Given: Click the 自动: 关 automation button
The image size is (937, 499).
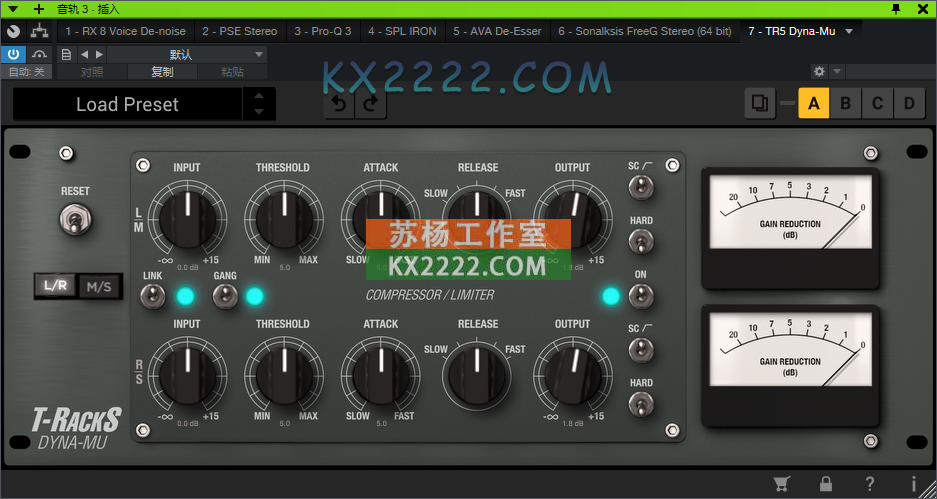Looking at the screenshot, I should tap(26, 72).
